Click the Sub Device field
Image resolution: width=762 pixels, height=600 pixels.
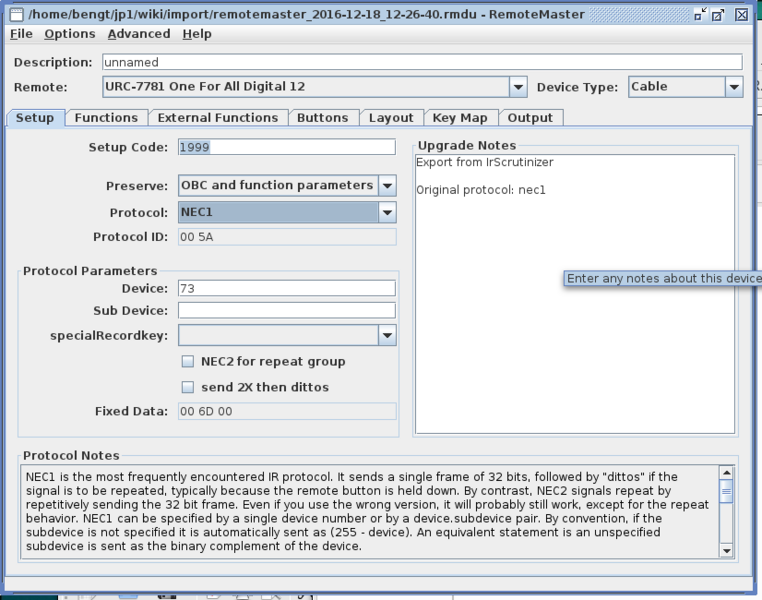point(287,310)
